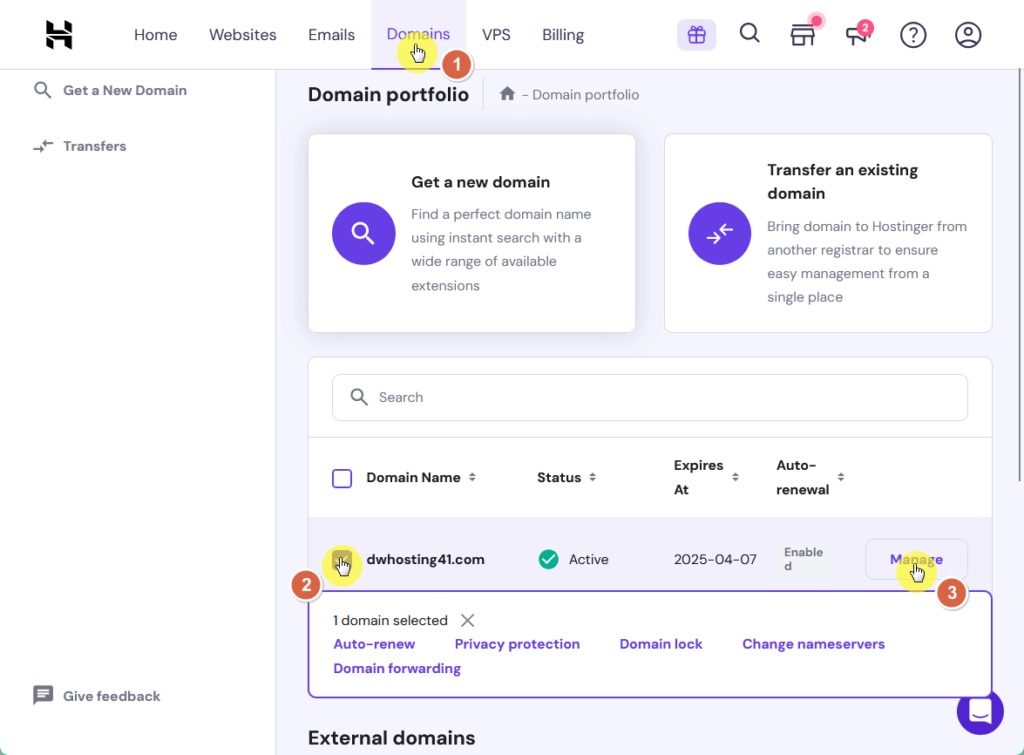1024x755 pixels.
Task: Click the purple magnifier icon in Get a new domain card
Action: tap(364, 233)
